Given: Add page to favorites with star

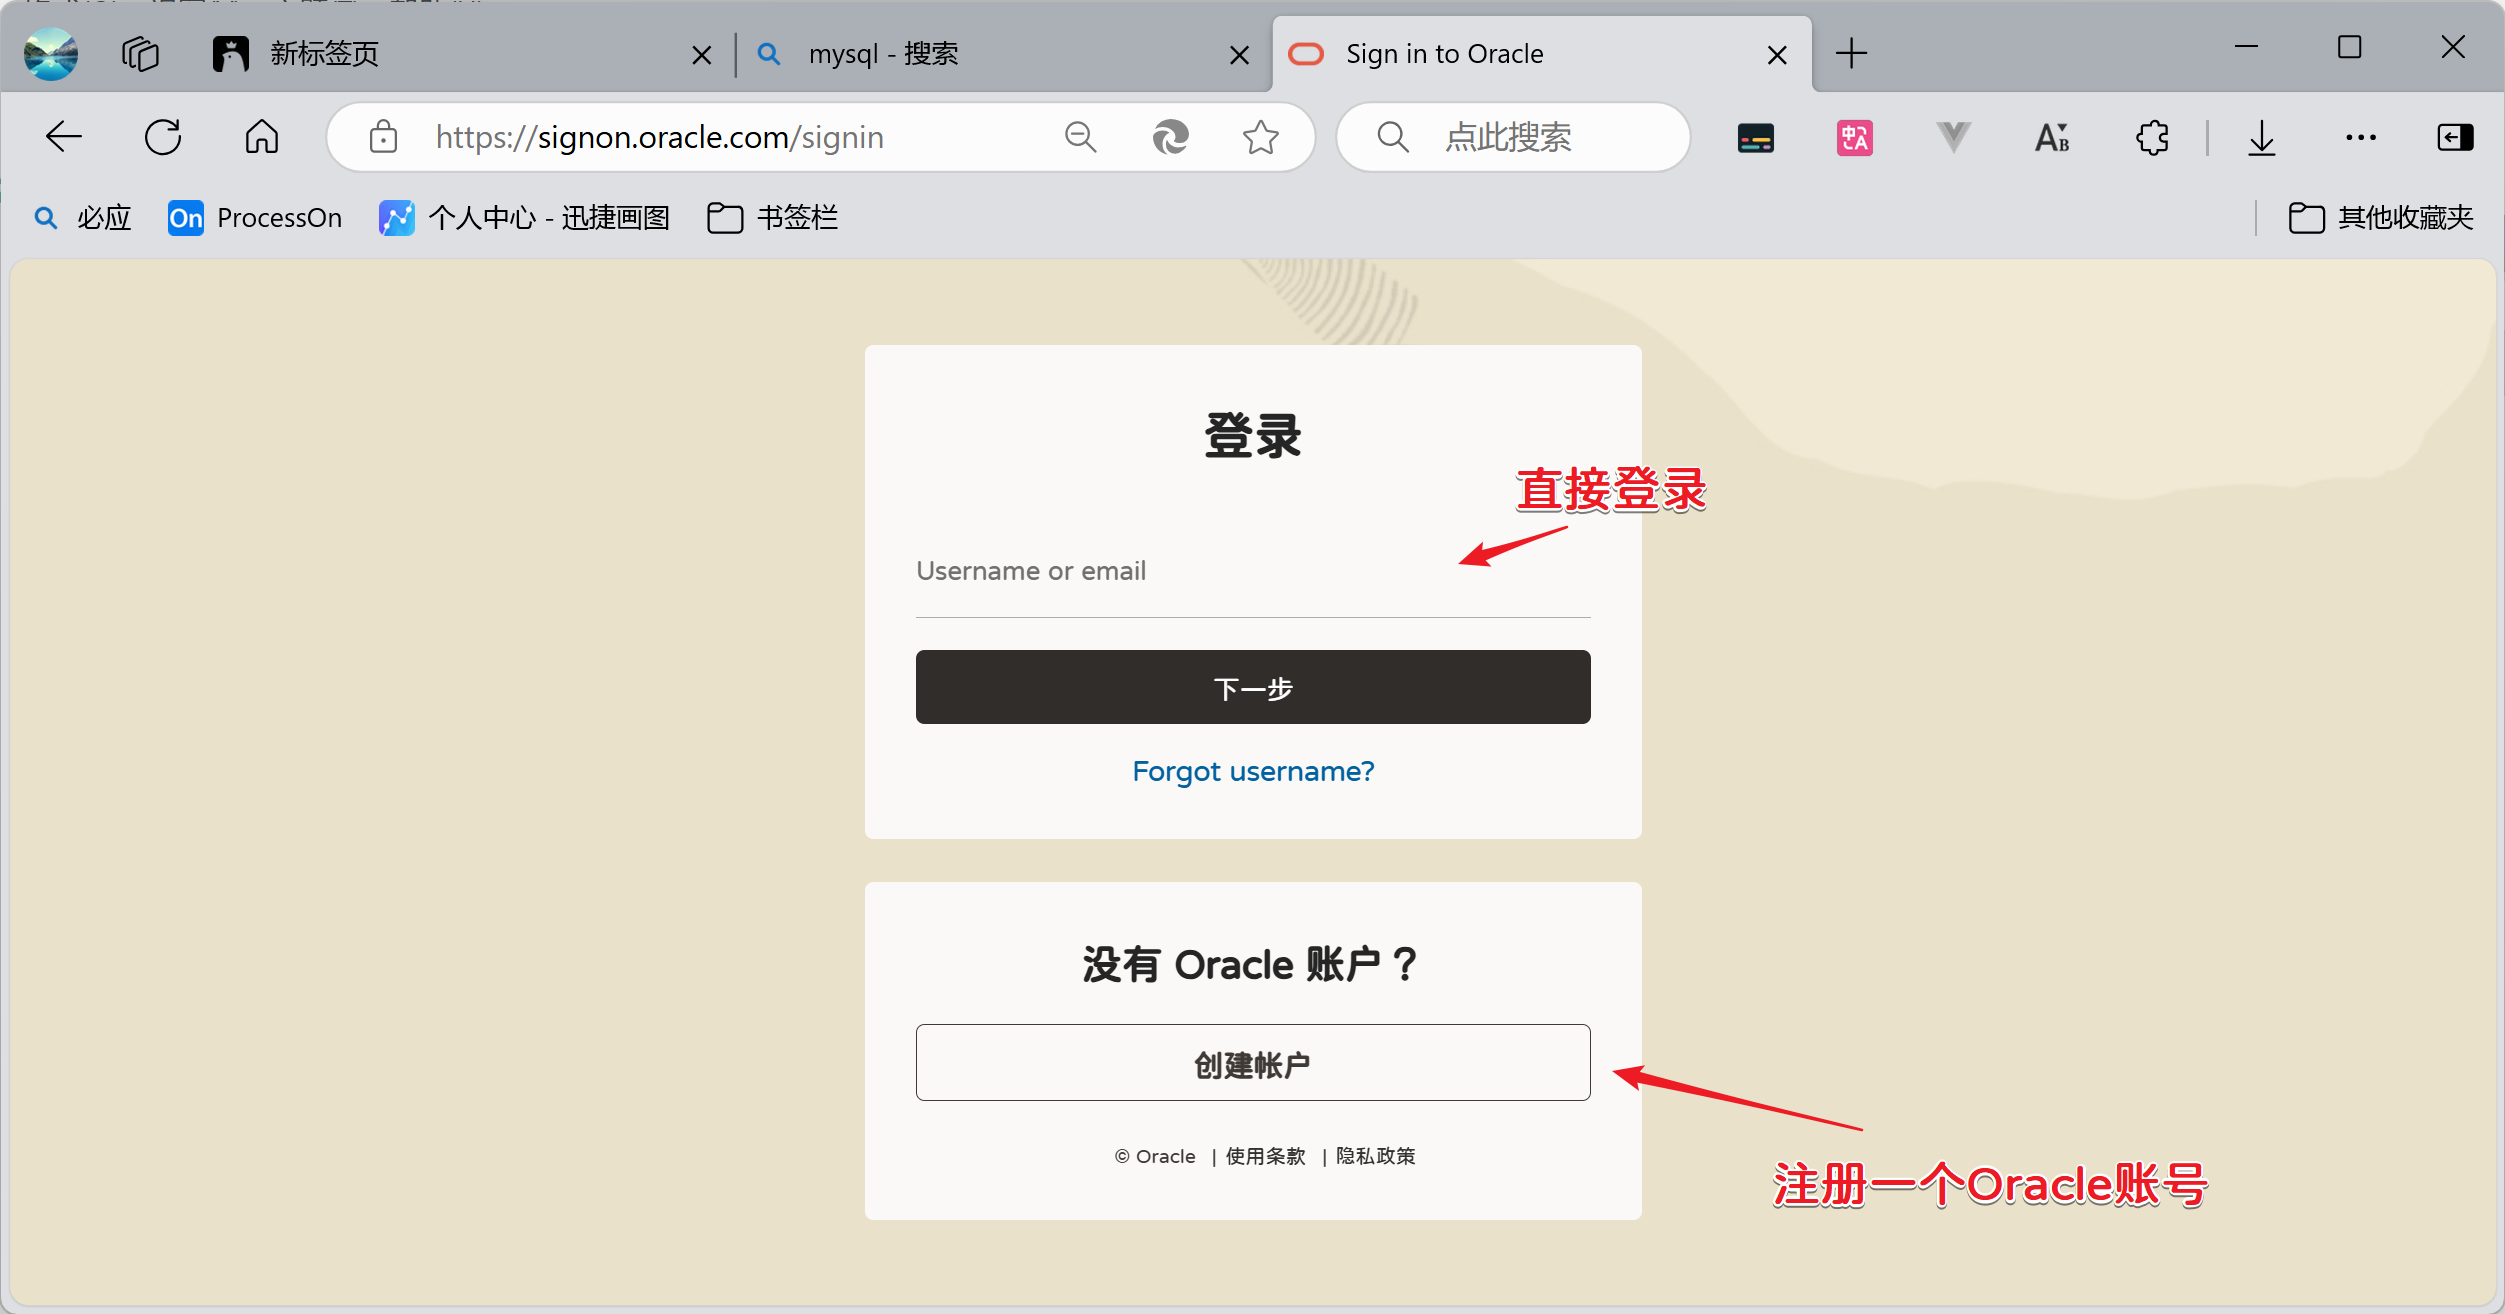Looking at the screenshot, I should 1261,137.
